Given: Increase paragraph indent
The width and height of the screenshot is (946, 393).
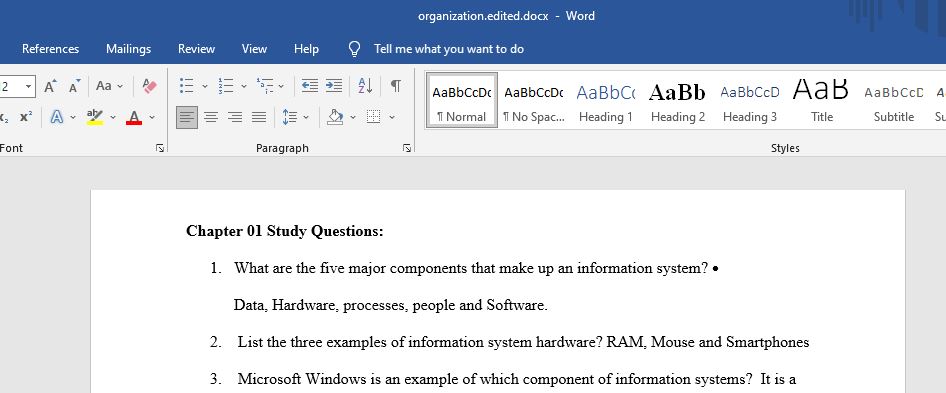Looking at the screenshot, I should click(334, 86).
